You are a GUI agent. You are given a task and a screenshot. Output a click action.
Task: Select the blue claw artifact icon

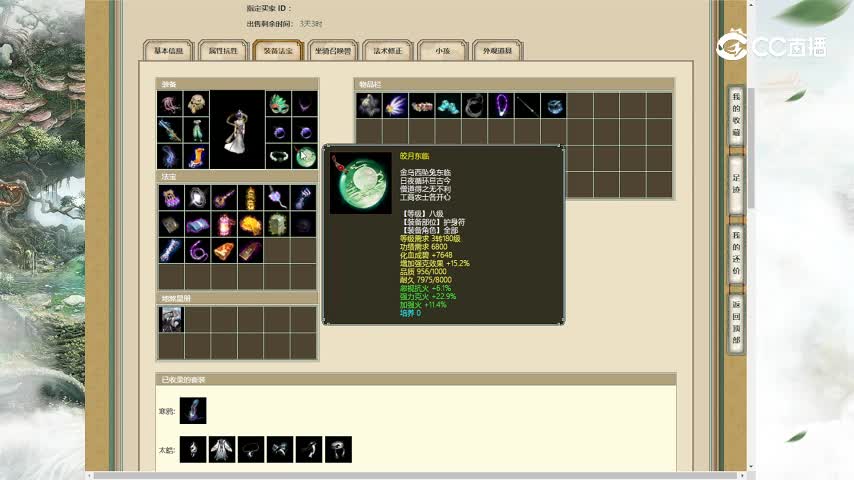pyautogui.click(x=303, y=198)
